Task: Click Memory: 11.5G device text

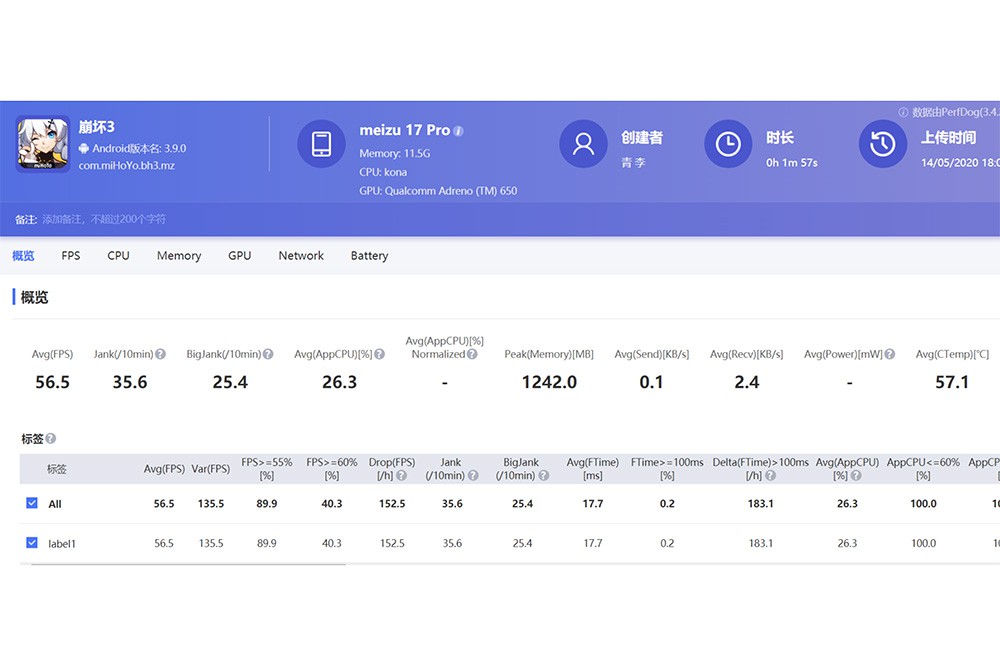Action: click(395, 154)
